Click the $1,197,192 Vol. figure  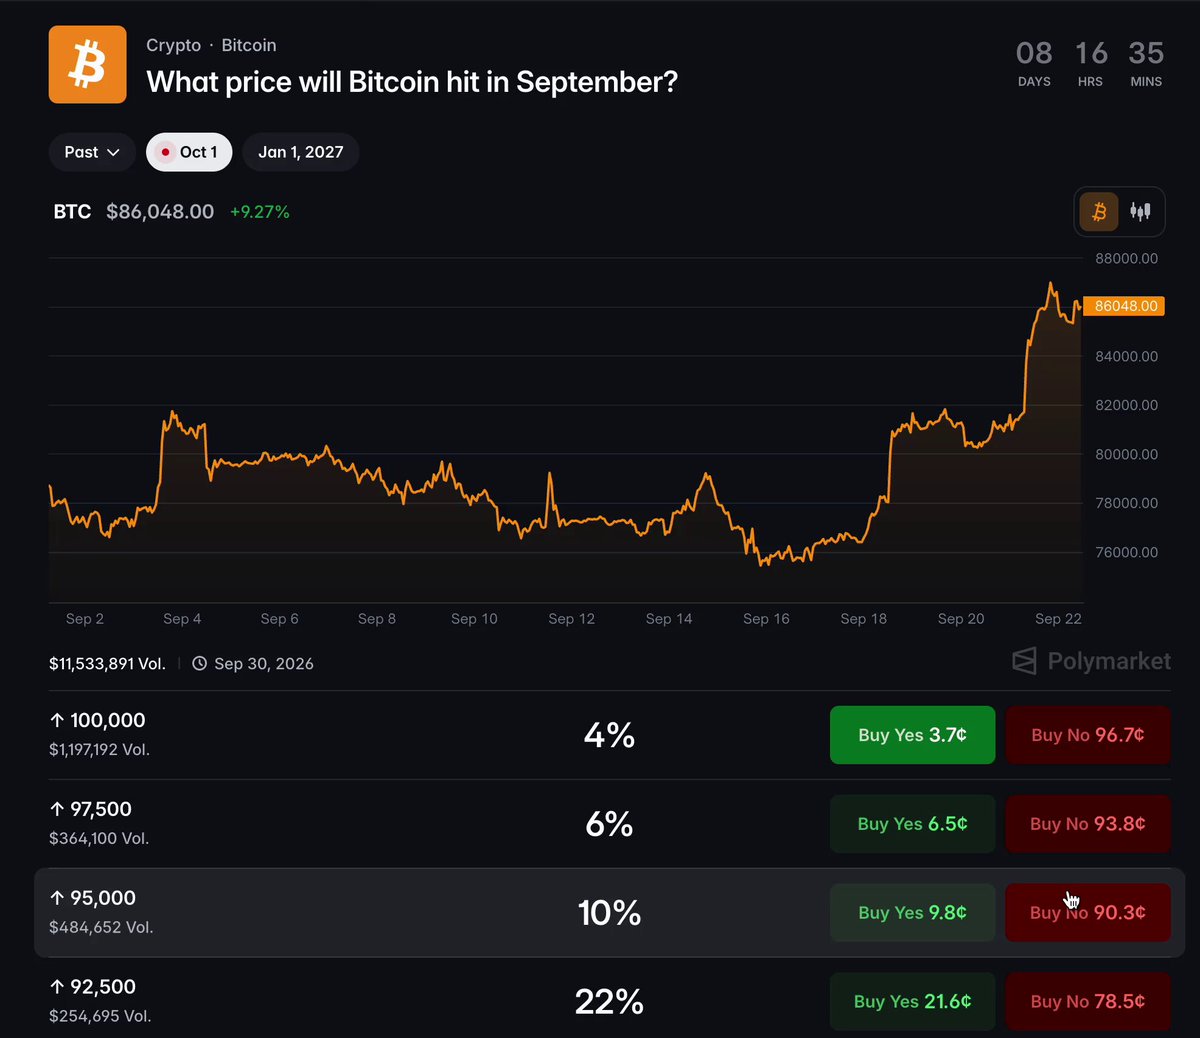coord(99,750)
